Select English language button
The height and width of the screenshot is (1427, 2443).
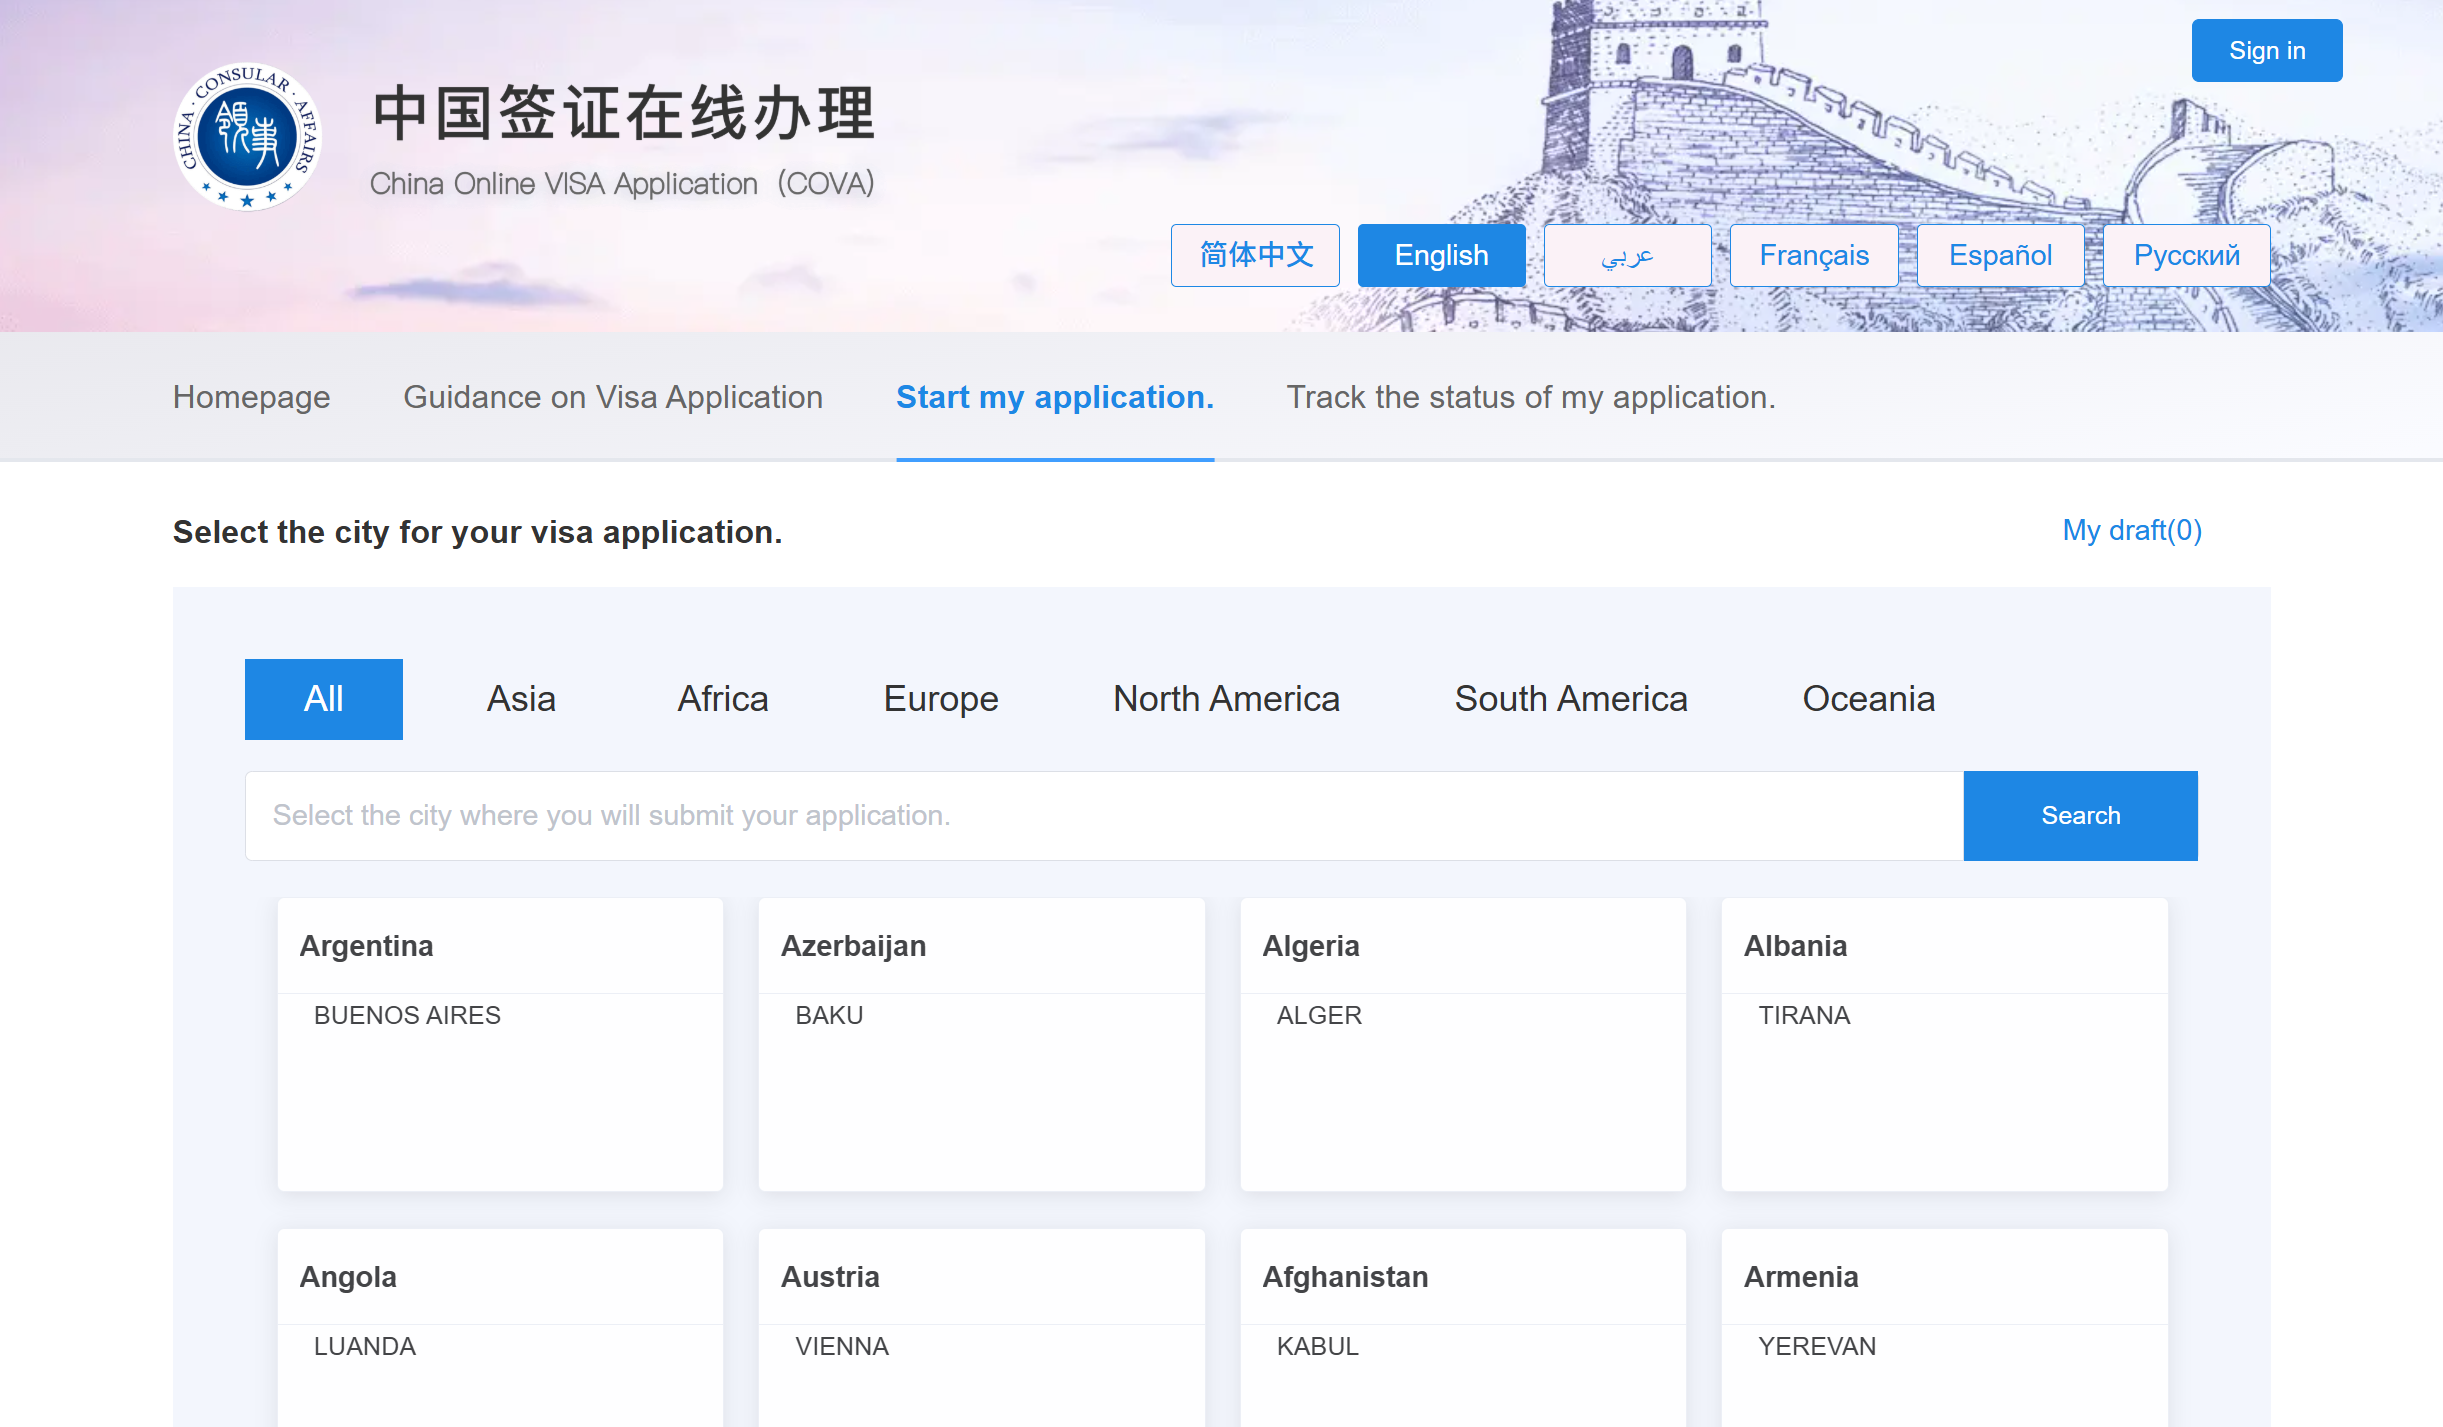pyautogui.click(x=1441, y=255)
